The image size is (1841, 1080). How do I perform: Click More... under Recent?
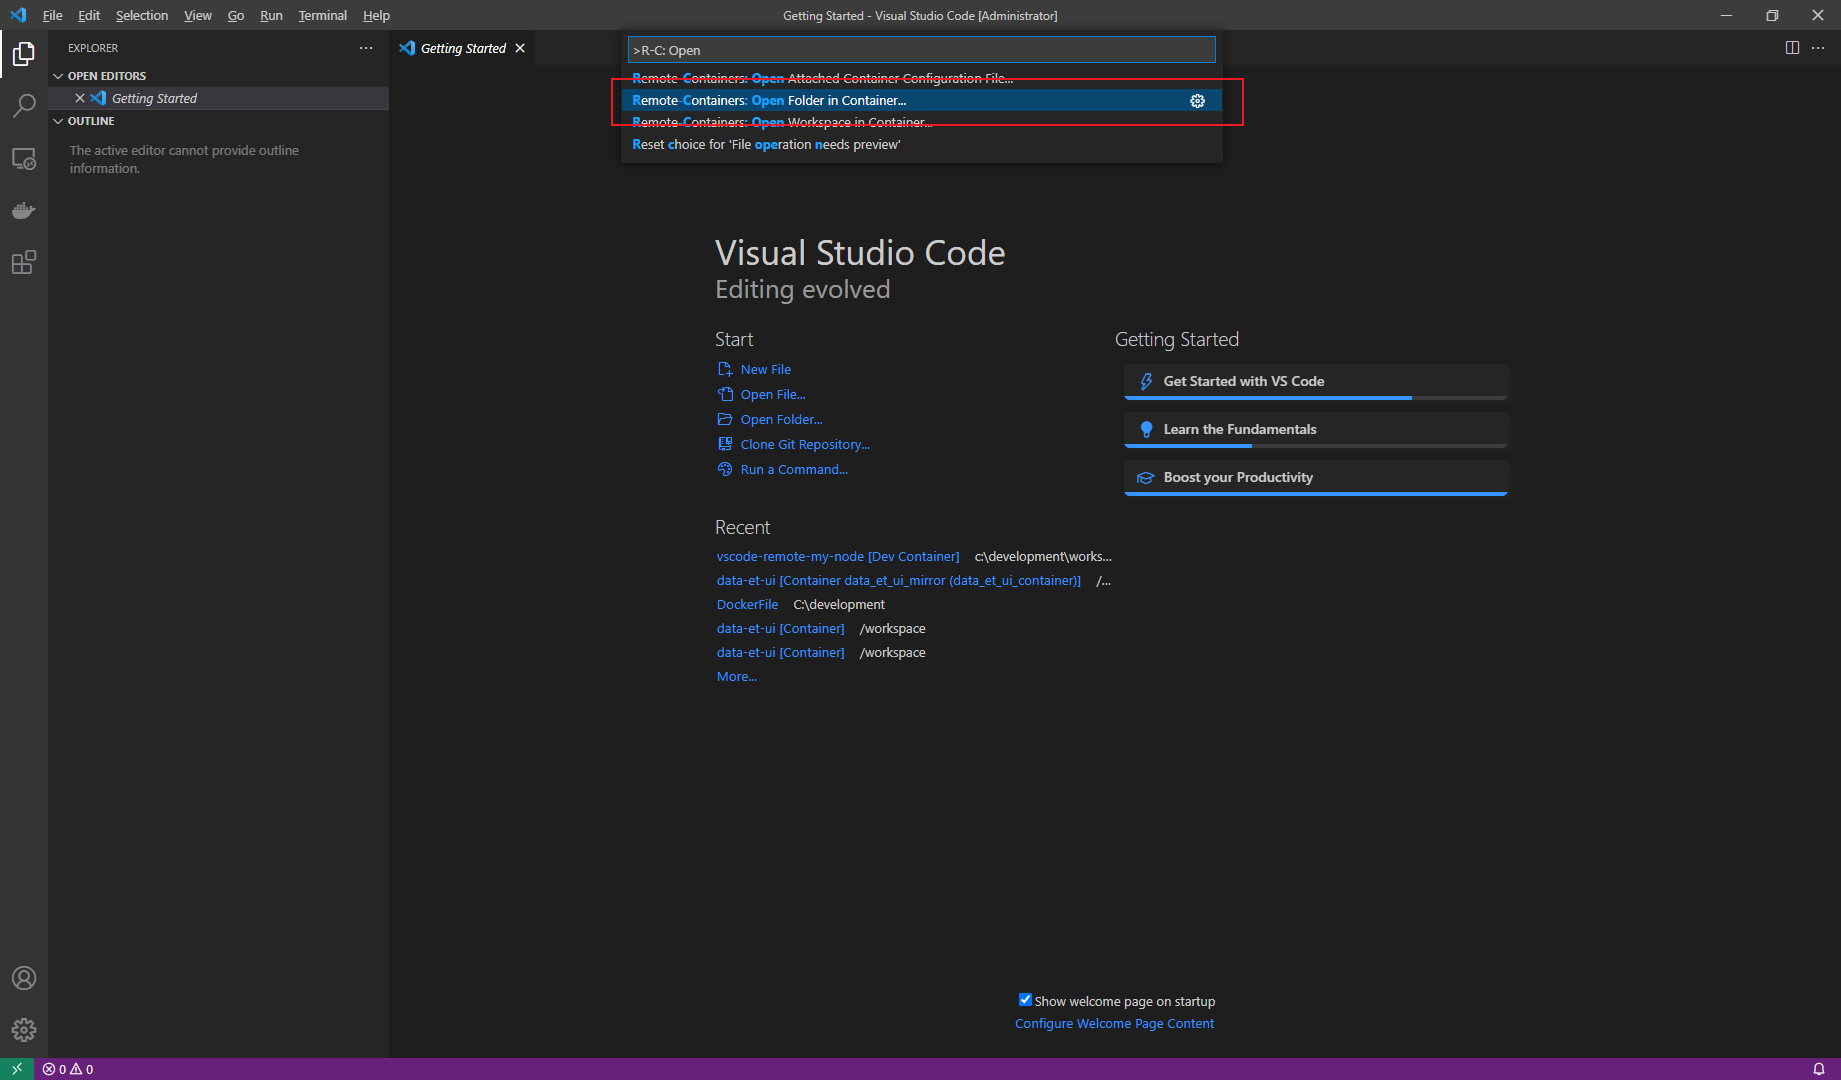[x=736, y=676]
